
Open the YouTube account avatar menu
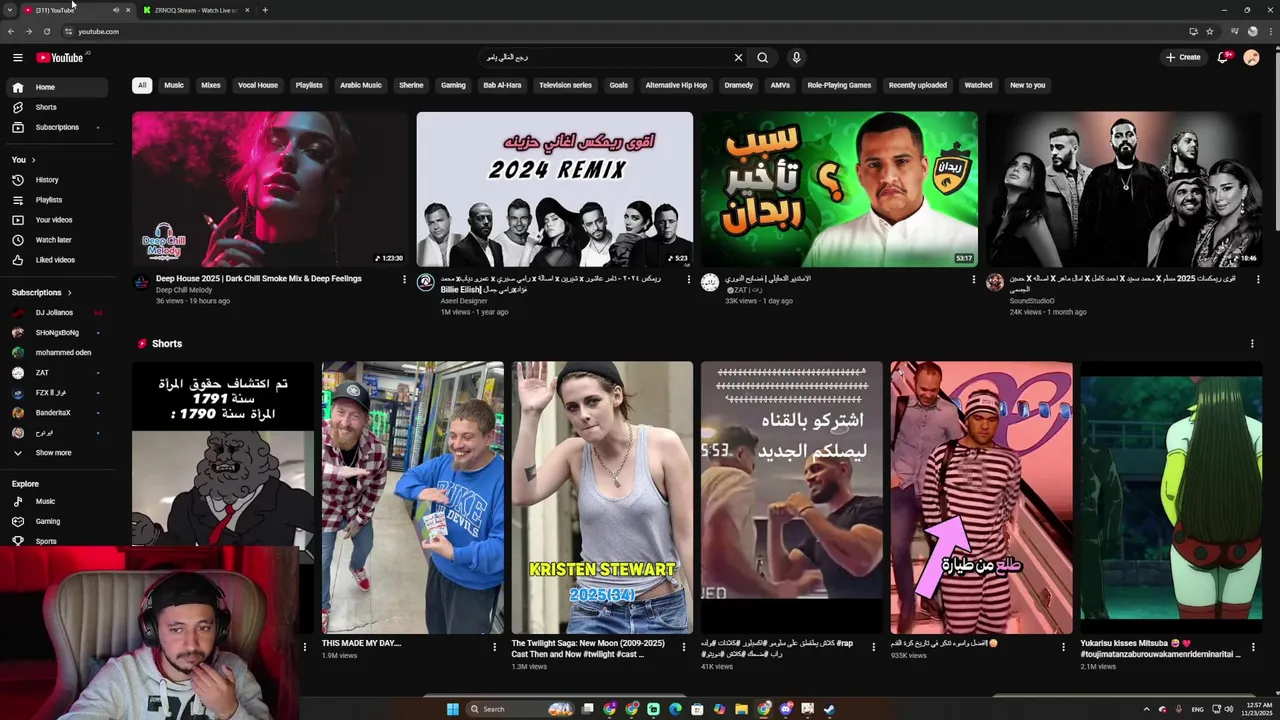(x=1251, y=58)
